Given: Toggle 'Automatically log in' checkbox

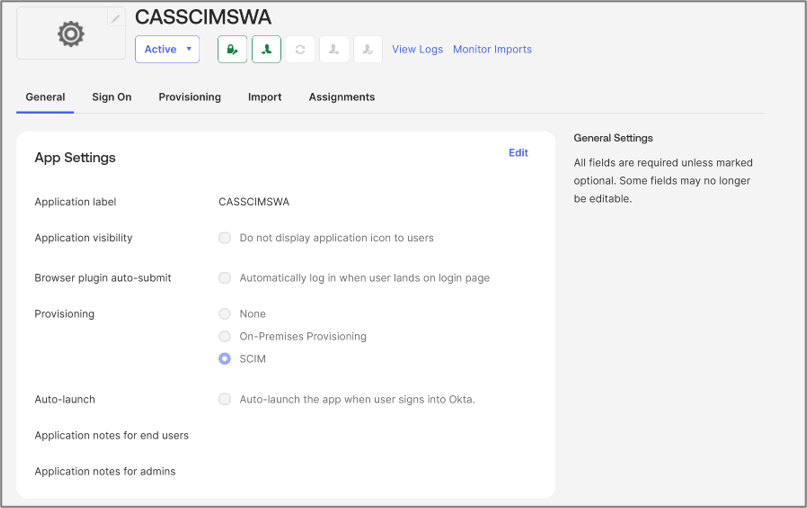Looking at the screenshot, I should tap(224, 278).
